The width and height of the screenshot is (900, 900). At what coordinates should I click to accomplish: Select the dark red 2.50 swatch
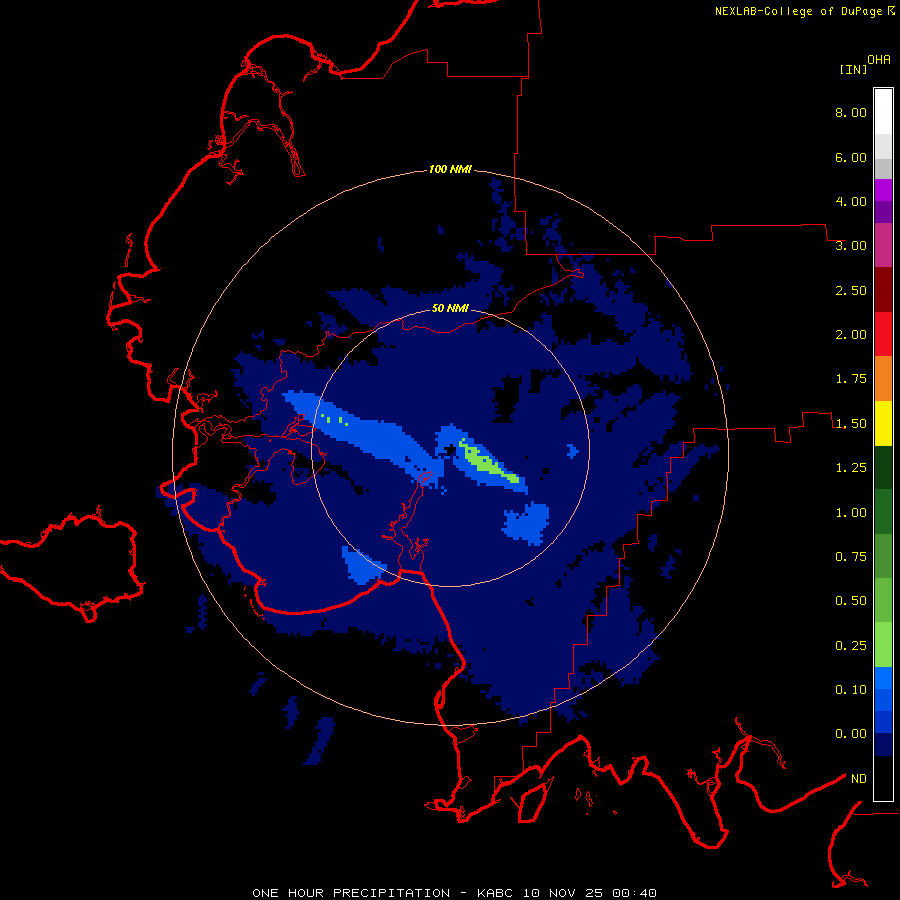(883, 290)
